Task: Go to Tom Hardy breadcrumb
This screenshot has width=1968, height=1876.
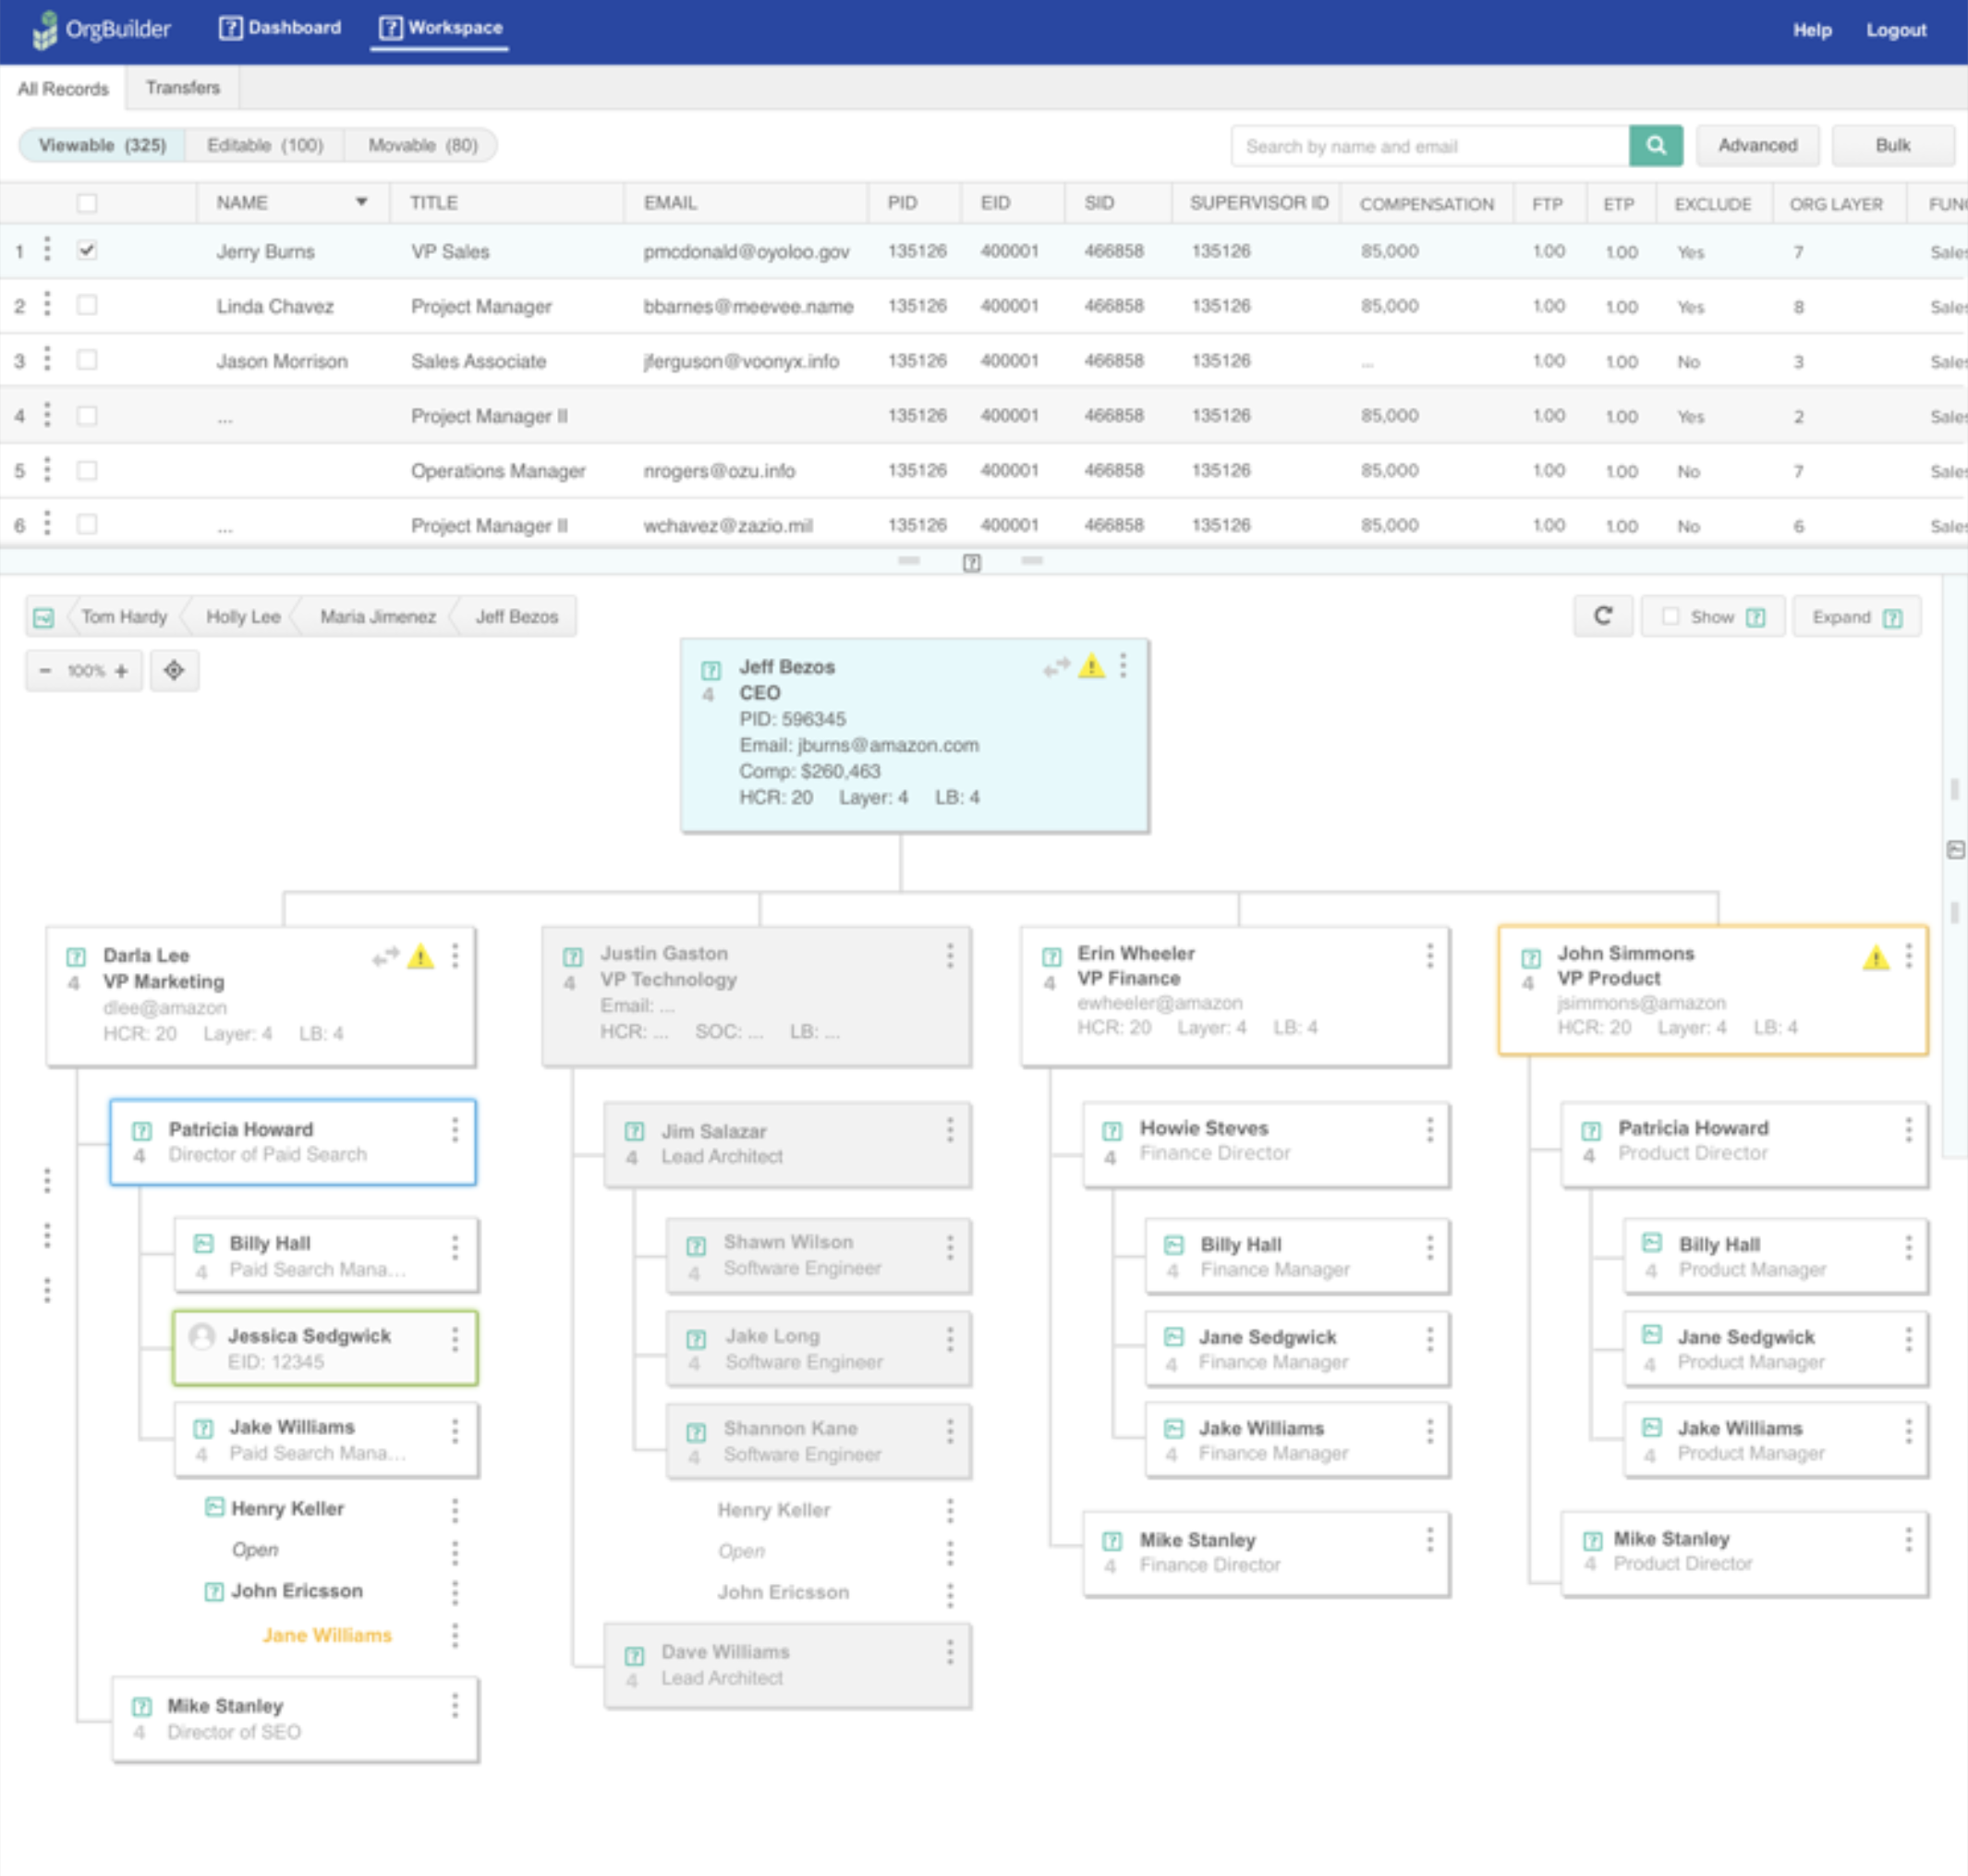Action: coord(124,617)
